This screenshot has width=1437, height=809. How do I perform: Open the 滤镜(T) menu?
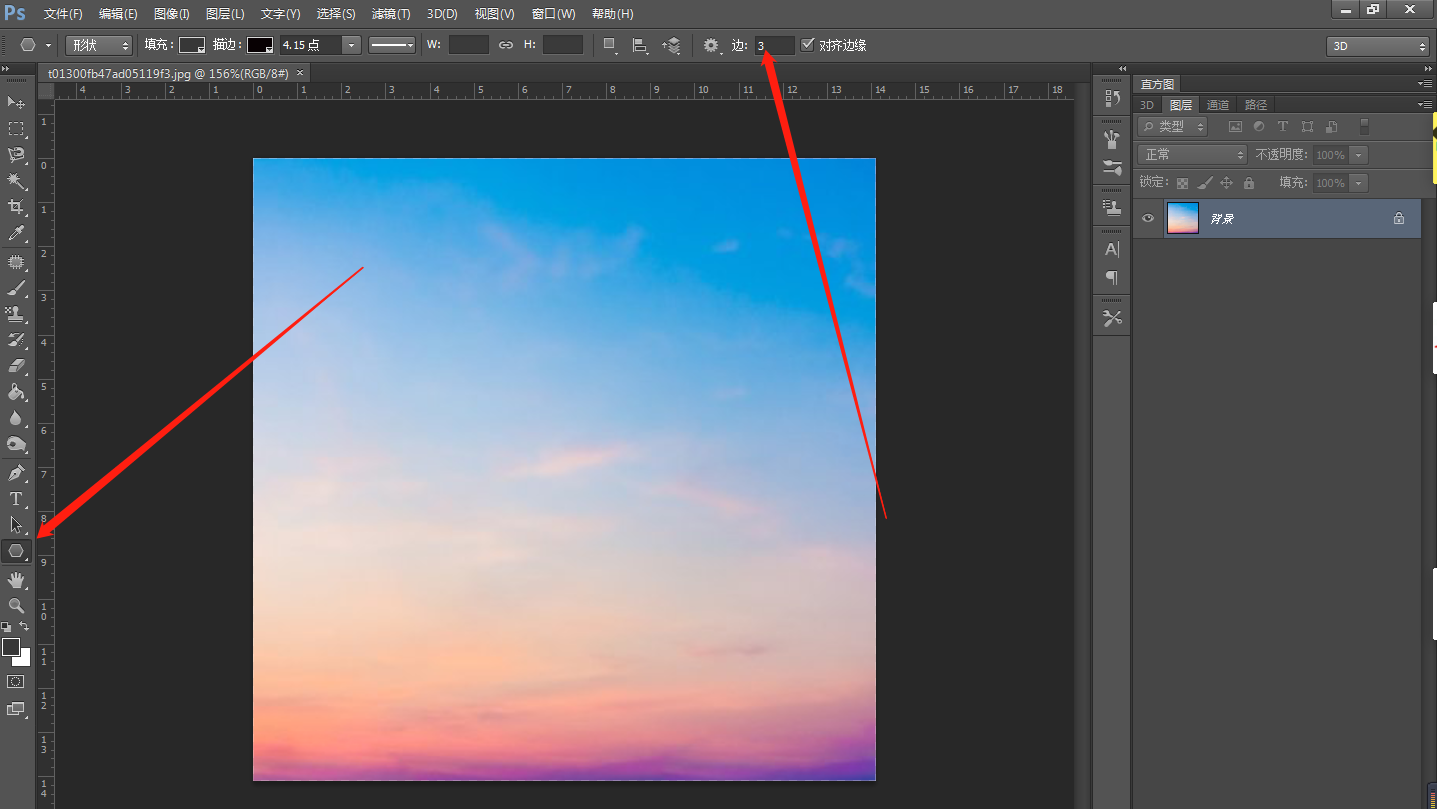pyautogui.click(x=390, y=14)
